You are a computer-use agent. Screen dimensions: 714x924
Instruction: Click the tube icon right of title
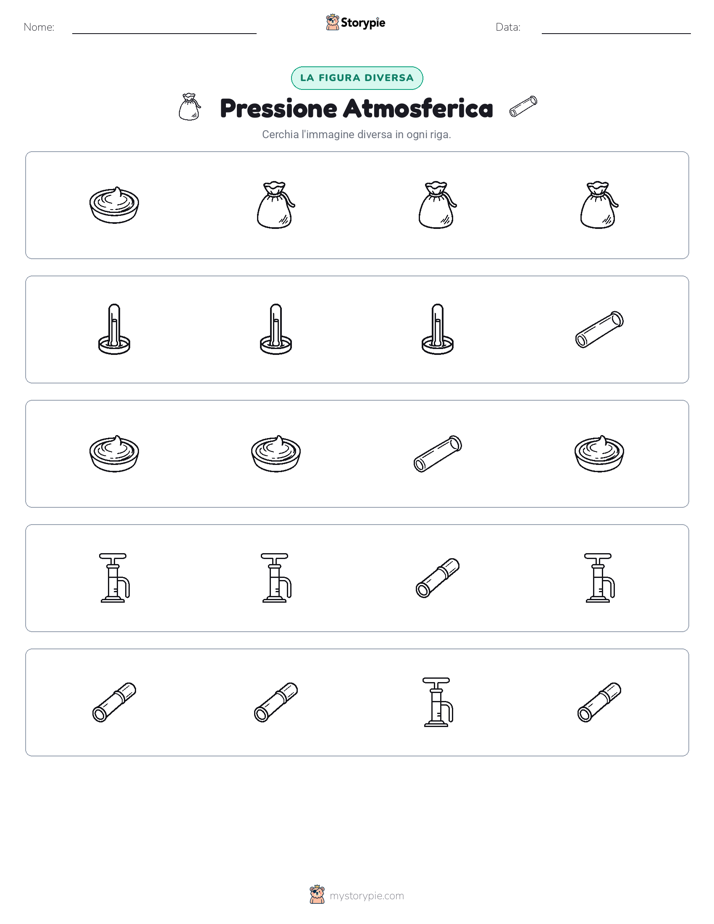523,107
